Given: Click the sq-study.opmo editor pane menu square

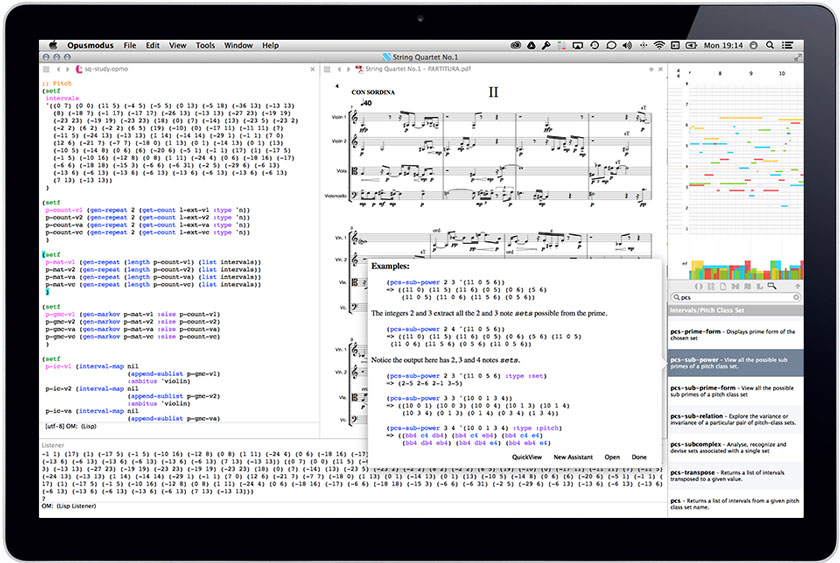Looking at the screenshot, I should (x=46, y=69).
